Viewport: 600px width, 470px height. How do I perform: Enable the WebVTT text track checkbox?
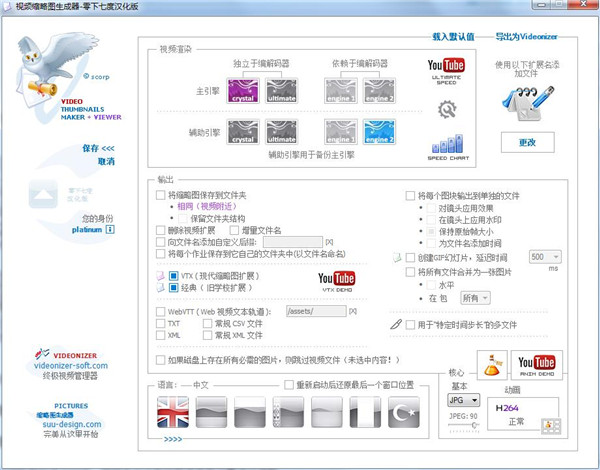pos(160,312)
